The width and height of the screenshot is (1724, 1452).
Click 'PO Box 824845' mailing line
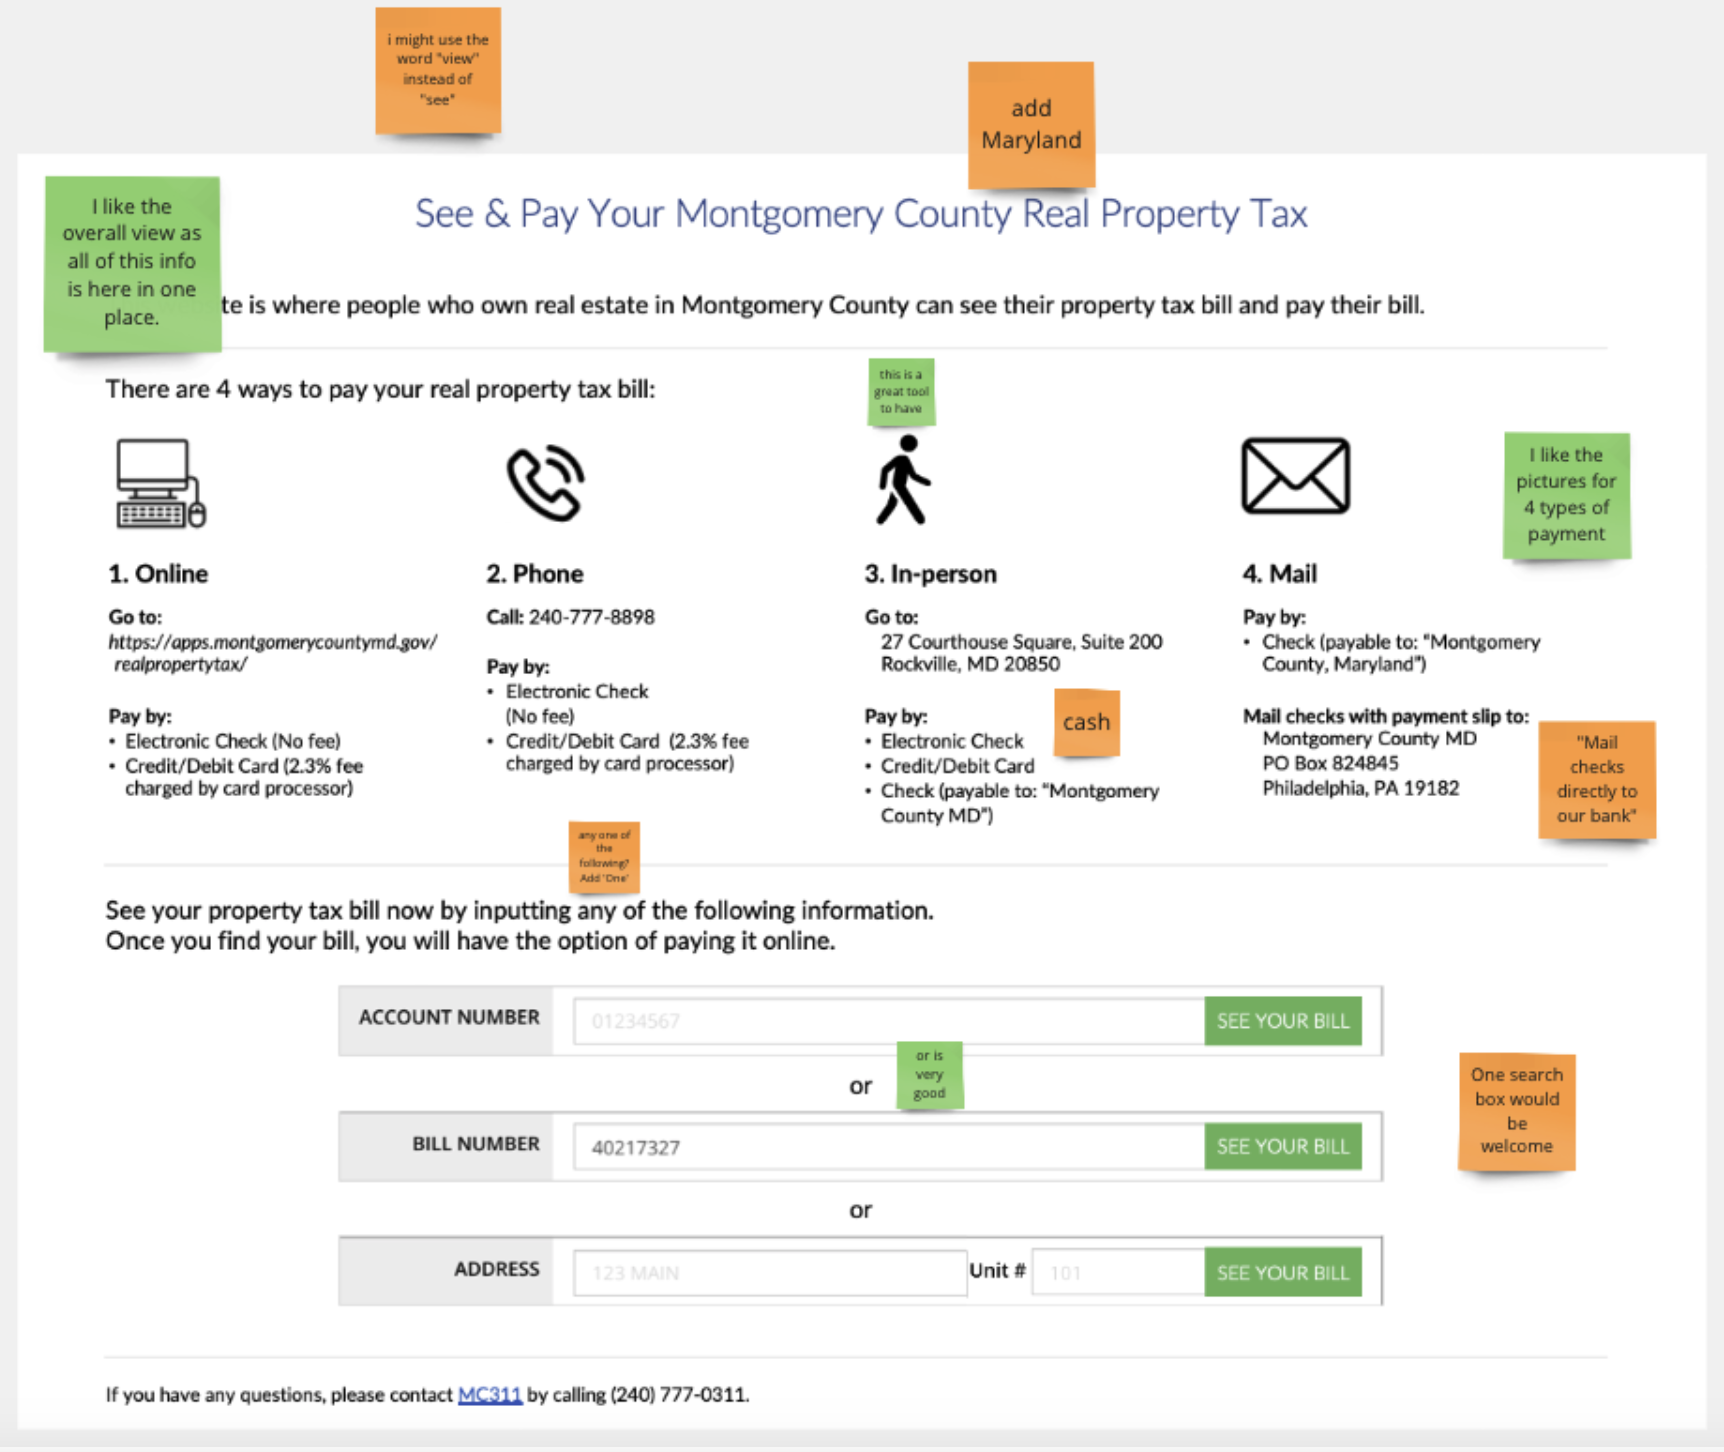[1330, 763]
